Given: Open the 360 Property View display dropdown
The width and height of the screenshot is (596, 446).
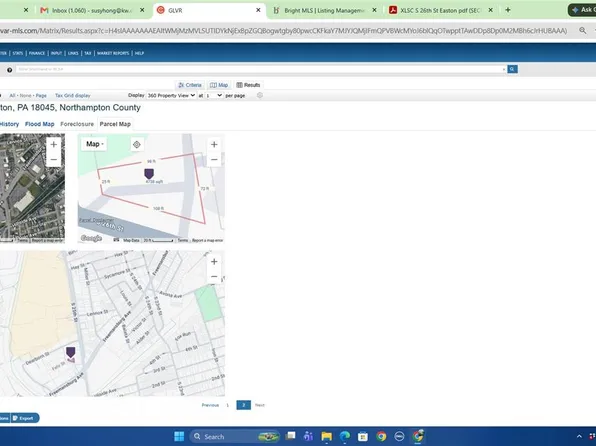Looking at the screenshot, I should (171, 95).
